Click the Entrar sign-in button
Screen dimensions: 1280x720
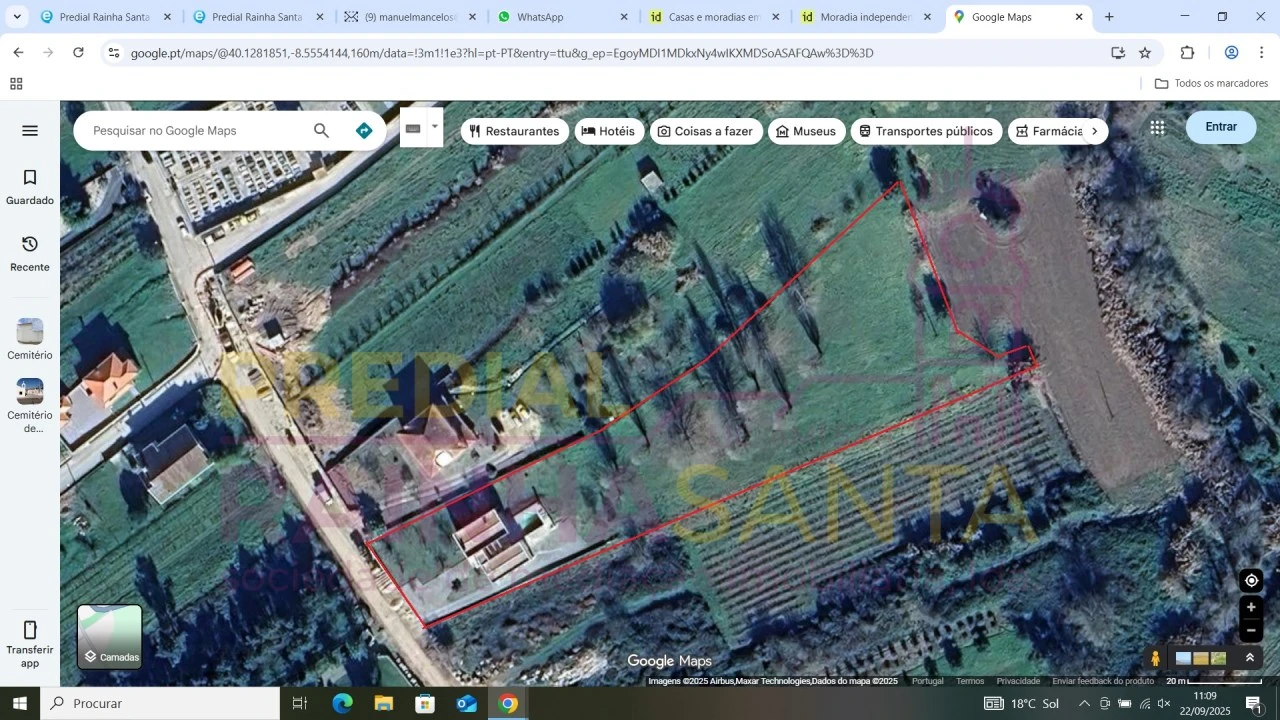click(x=1221, y=127)
